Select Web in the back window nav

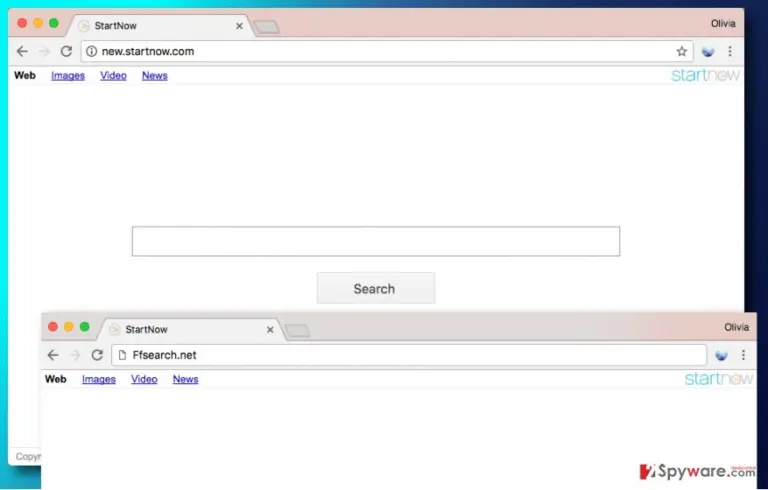(24, 75)
